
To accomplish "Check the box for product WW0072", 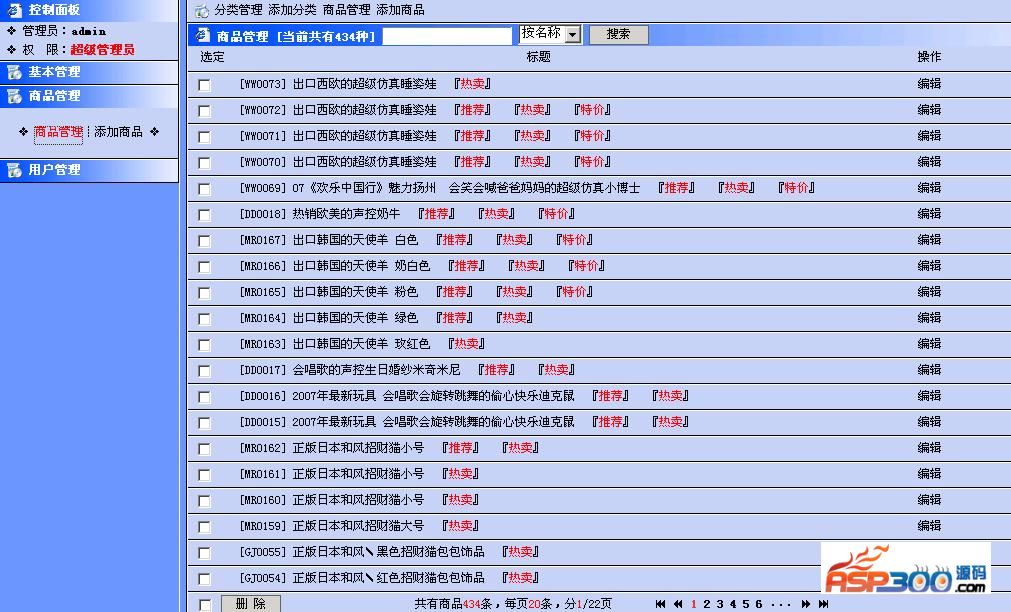I will coord(204,111).
